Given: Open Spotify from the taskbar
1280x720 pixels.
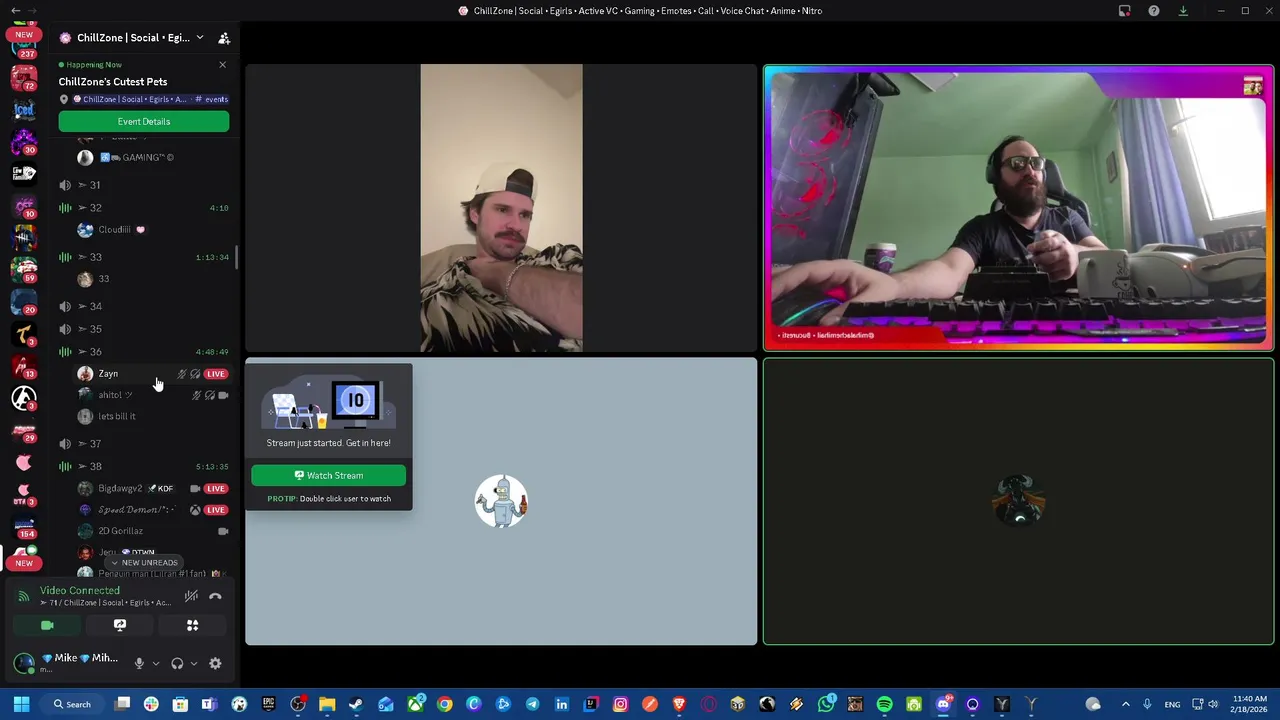Looking at the screenshot, I should click(x=884, y=704).
